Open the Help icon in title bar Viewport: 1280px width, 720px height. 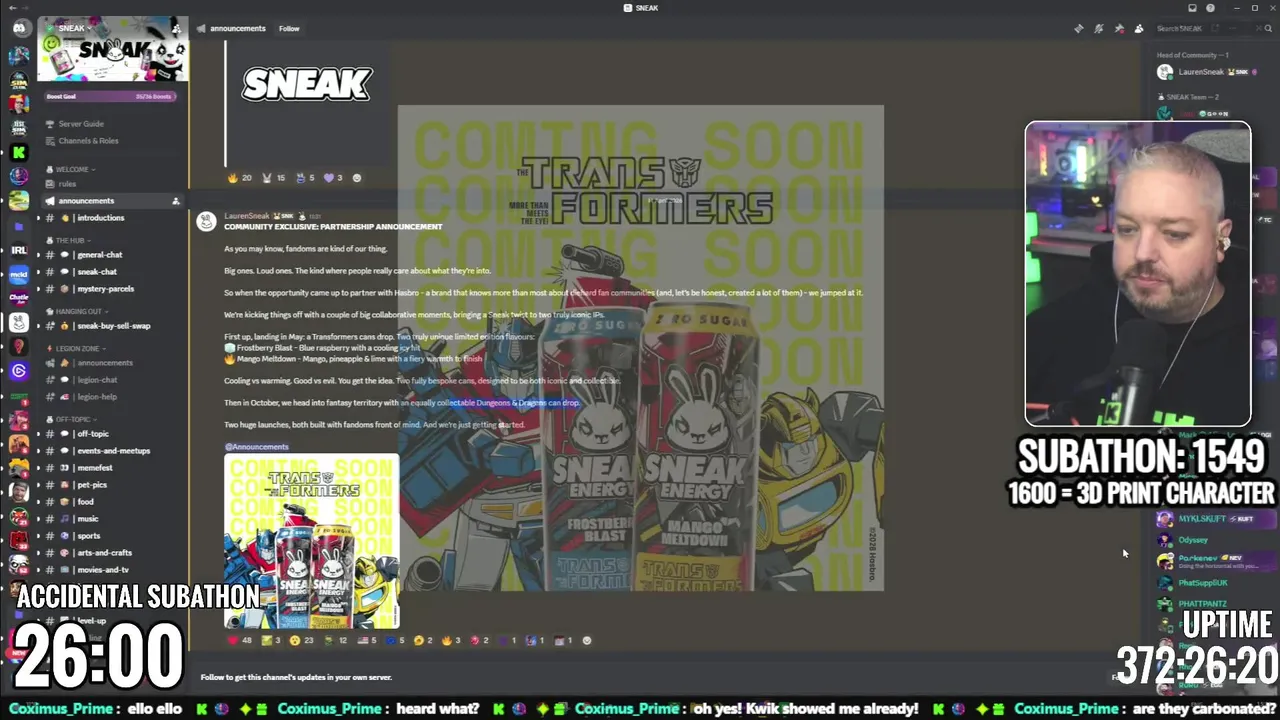(x=1210, y=8)
